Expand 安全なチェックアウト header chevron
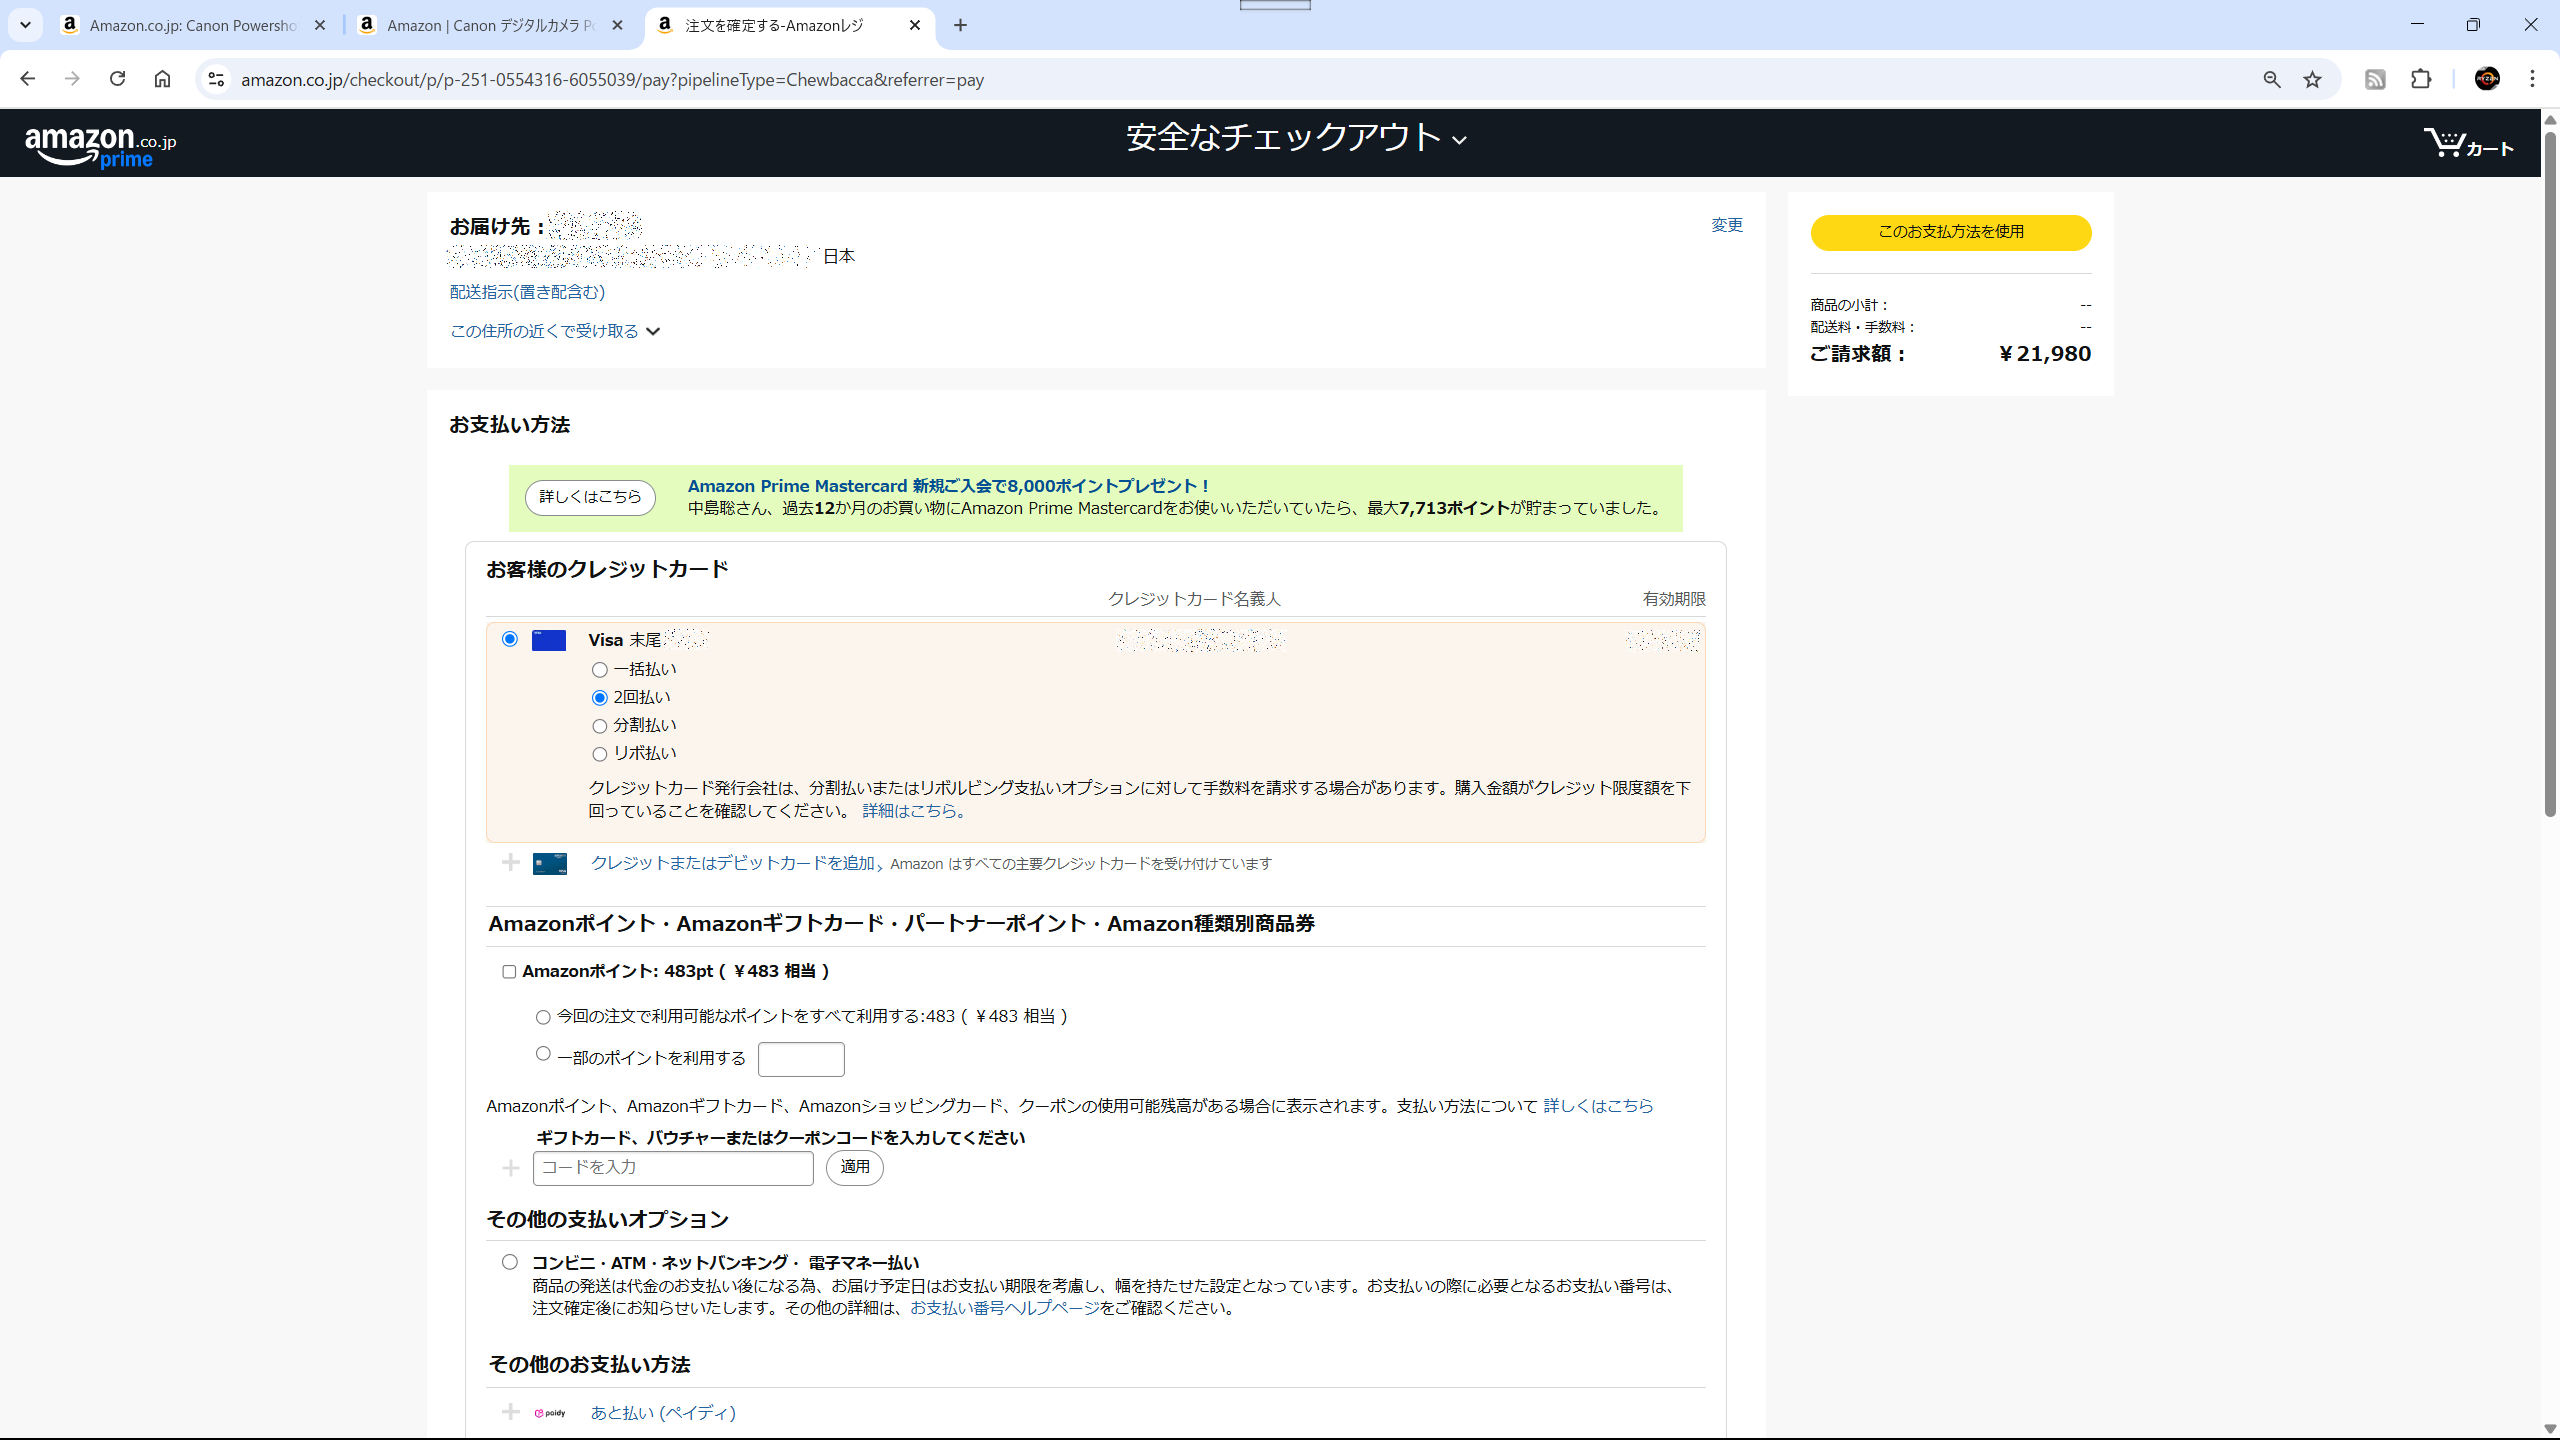Screen dimensions: 2560x1440 1459,140
